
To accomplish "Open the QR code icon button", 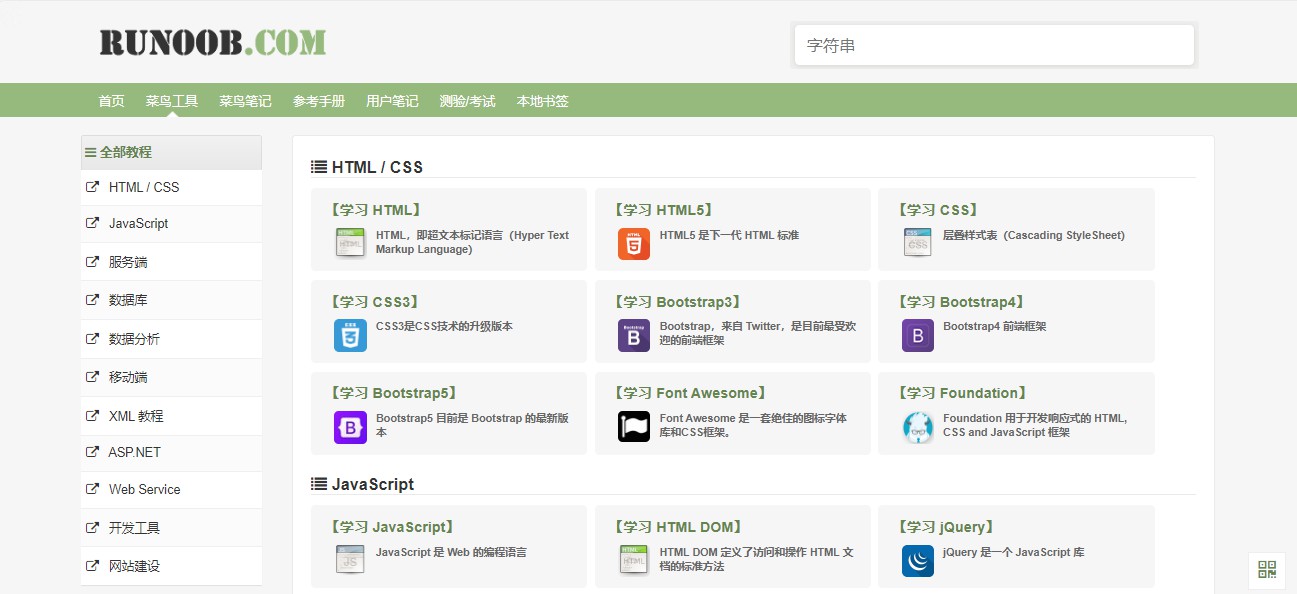I will click(1267, 570).
